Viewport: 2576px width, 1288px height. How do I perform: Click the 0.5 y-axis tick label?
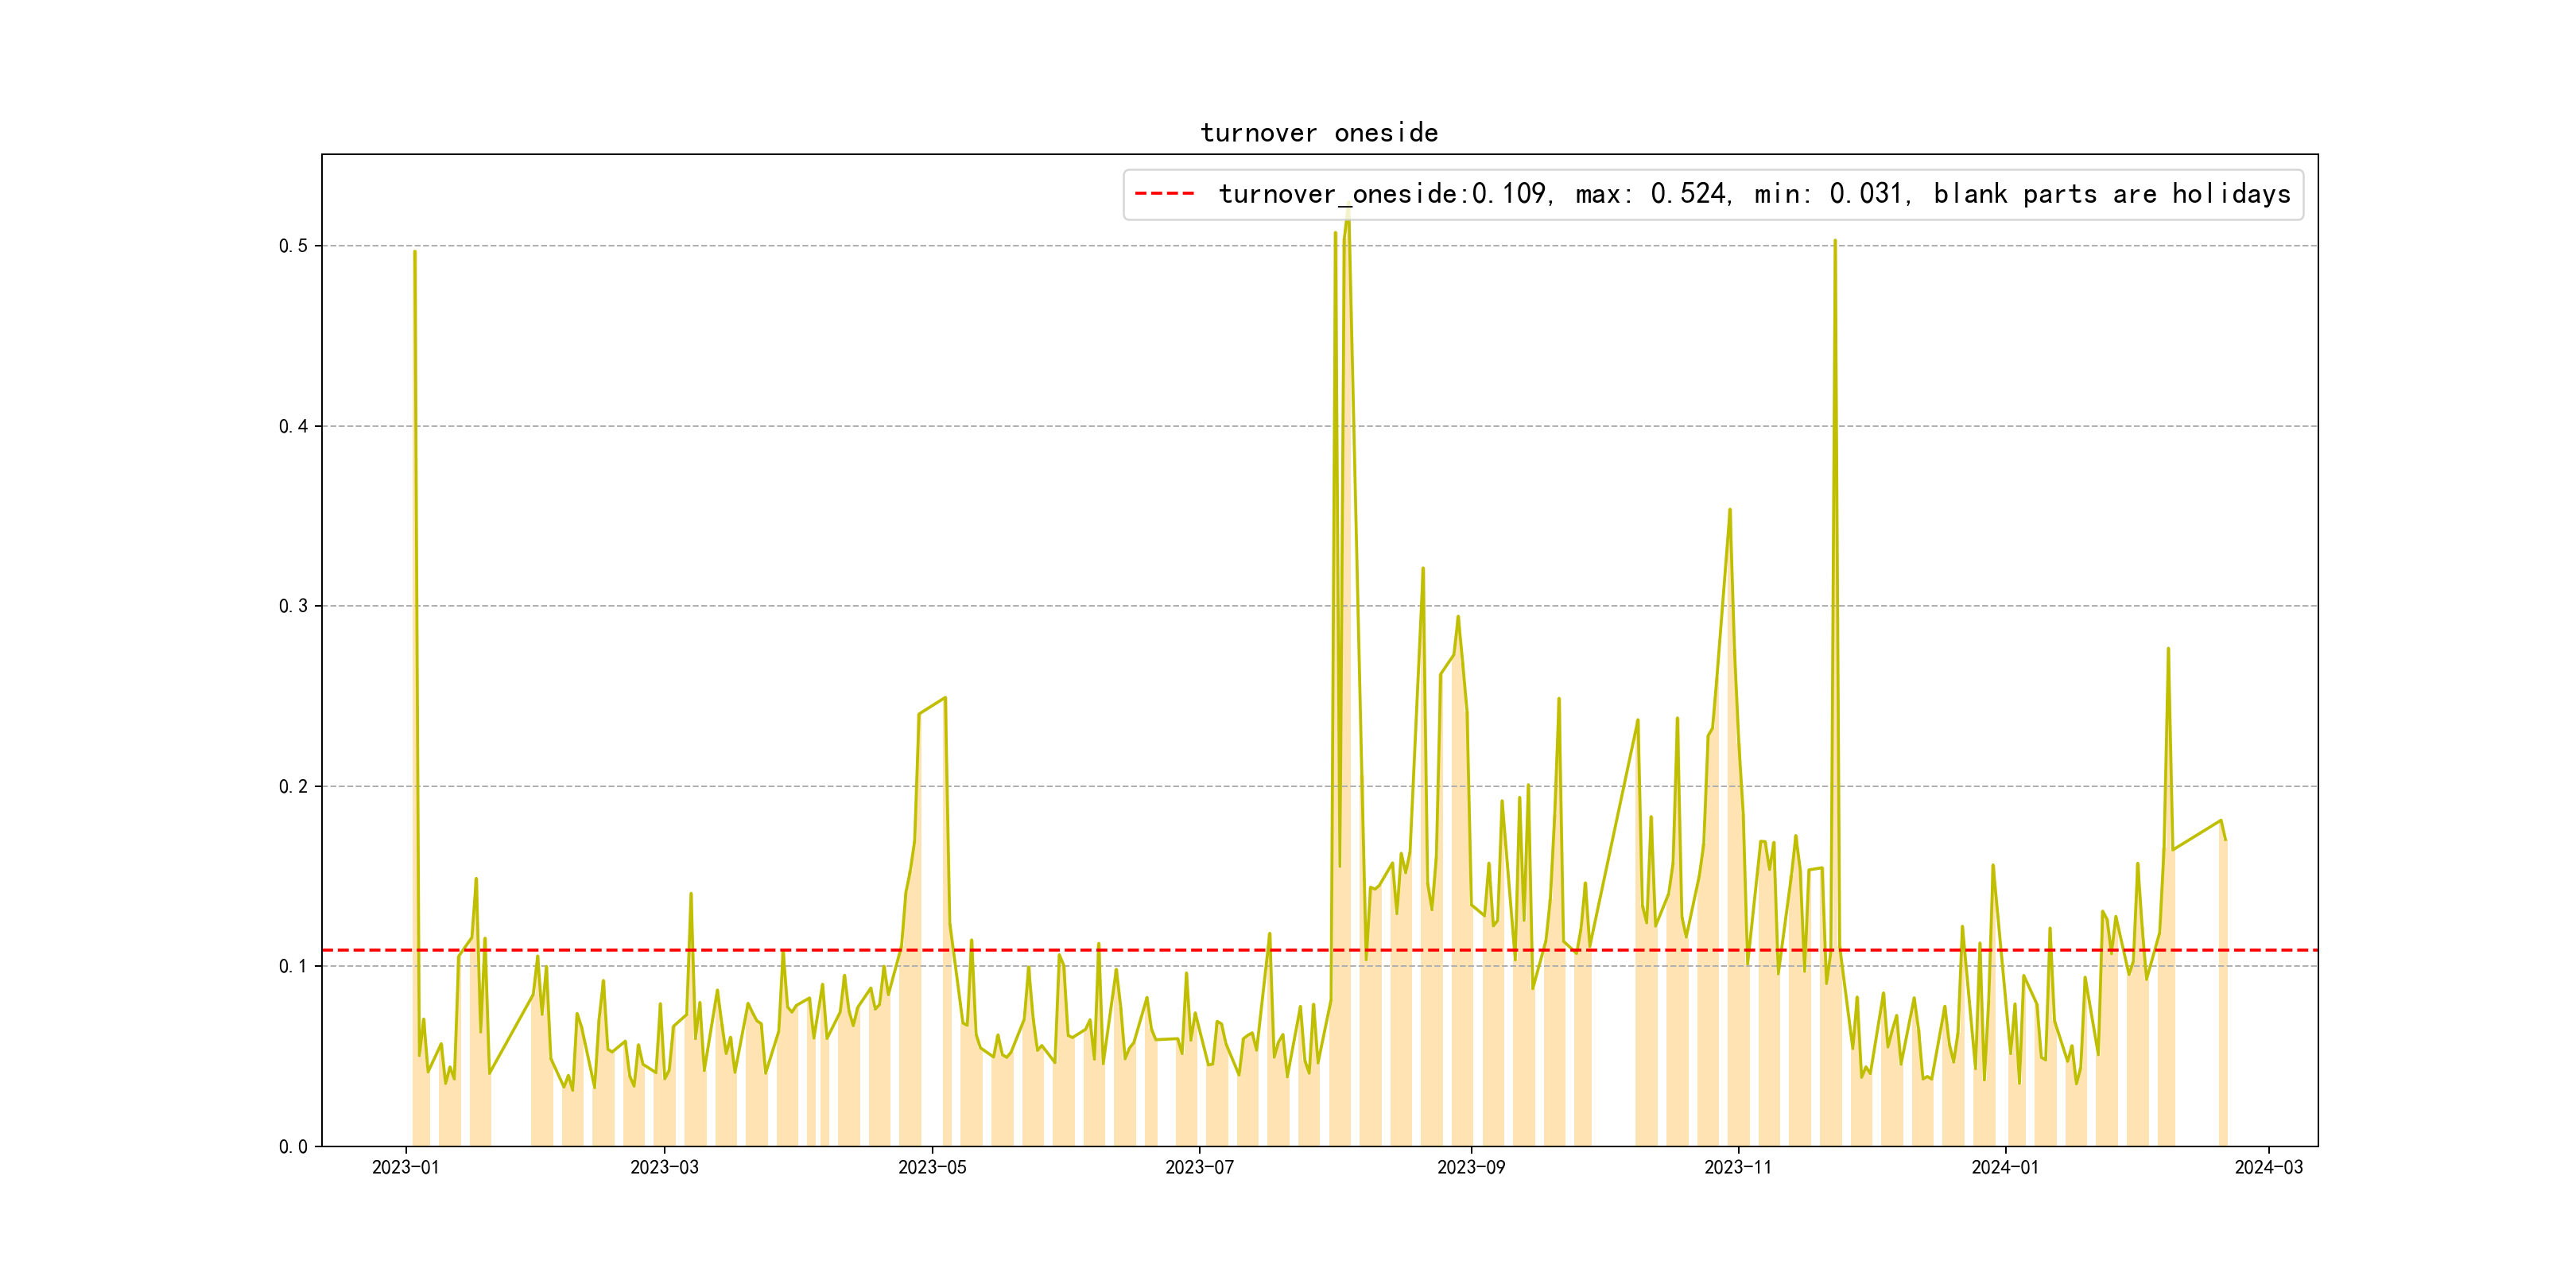coord(293,246)
